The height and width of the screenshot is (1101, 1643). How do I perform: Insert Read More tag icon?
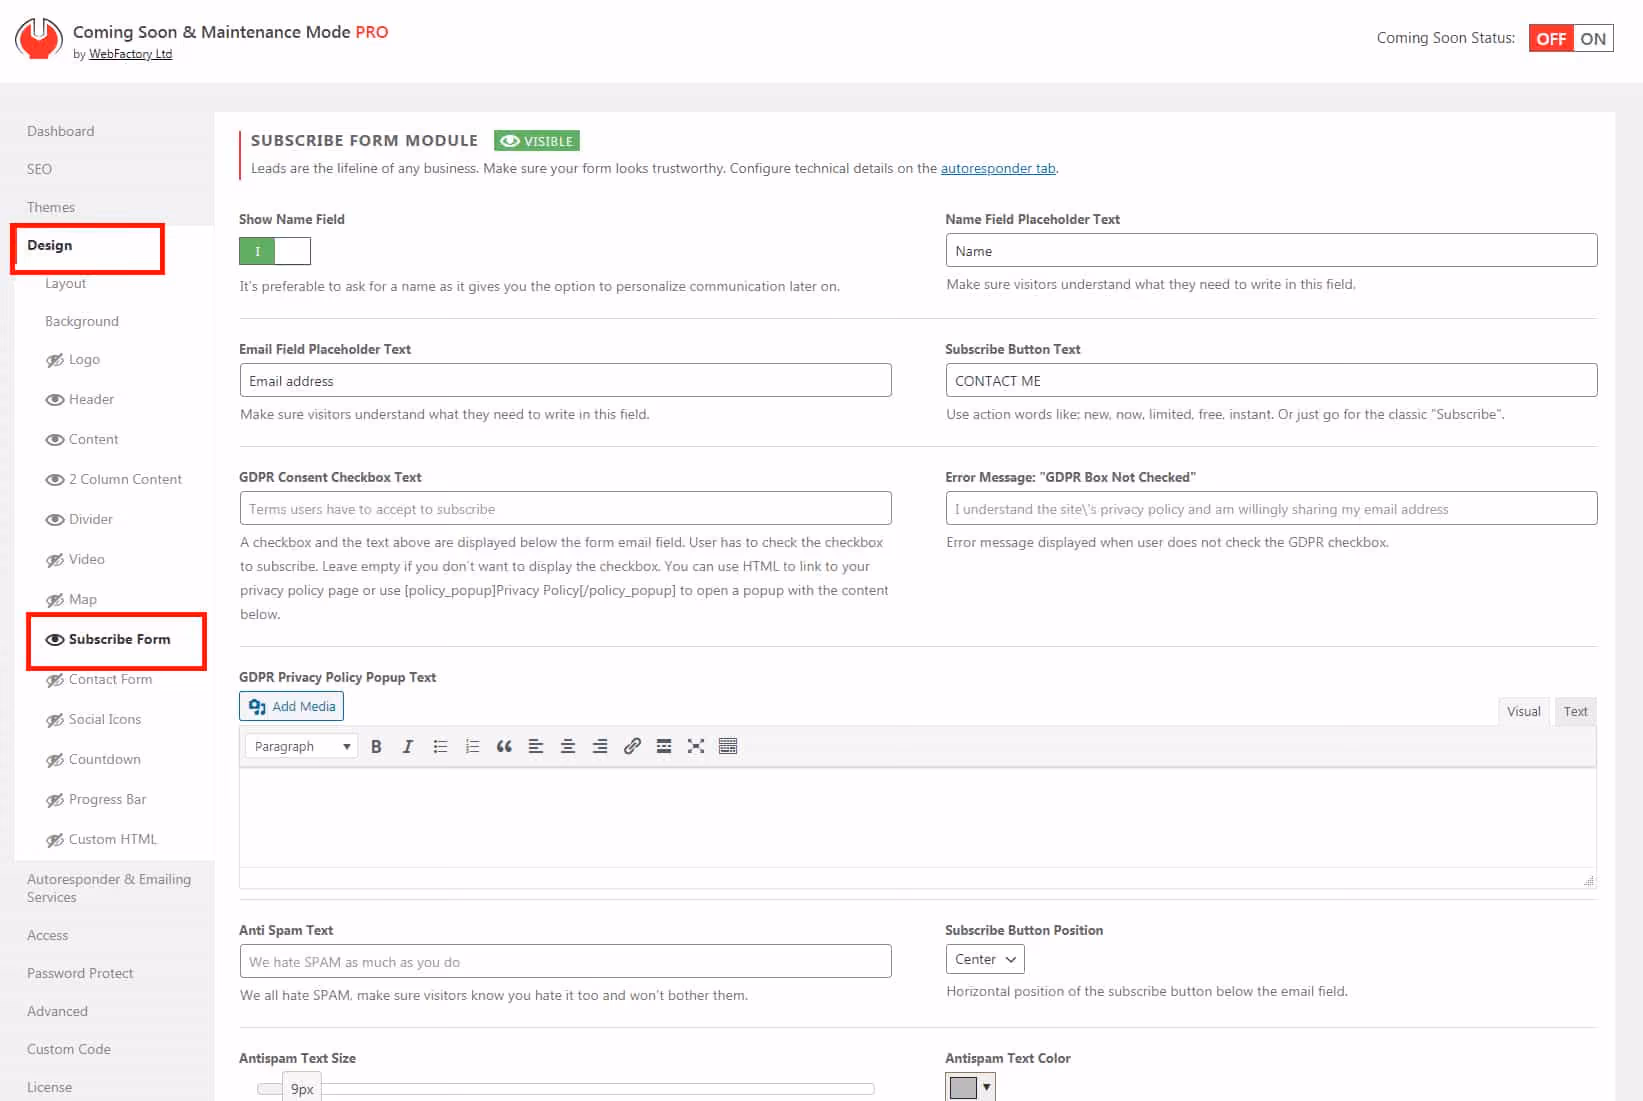(x=664, y=746)
